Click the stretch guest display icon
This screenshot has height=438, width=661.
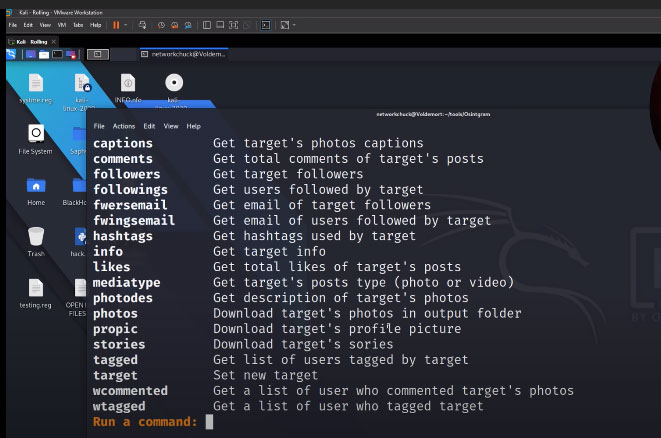pos(285,25)
